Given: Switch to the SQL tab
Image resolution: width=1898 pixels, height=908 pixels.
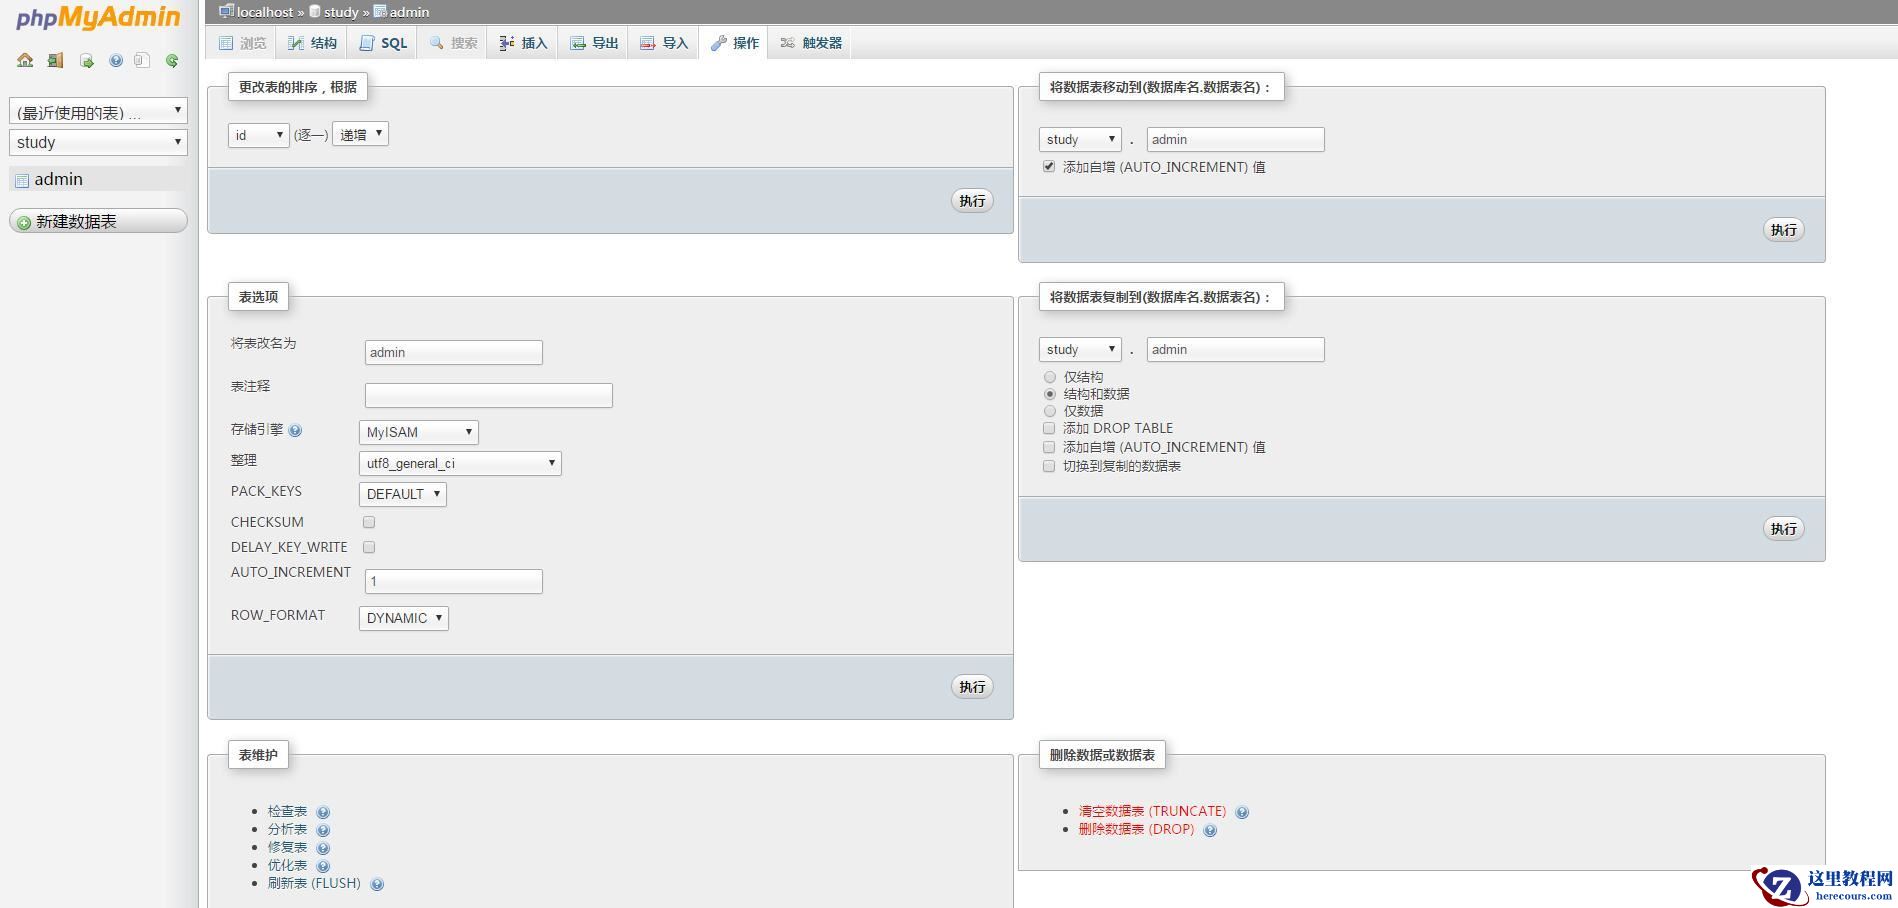Looking at the screenshot, I should click(383, 43).
